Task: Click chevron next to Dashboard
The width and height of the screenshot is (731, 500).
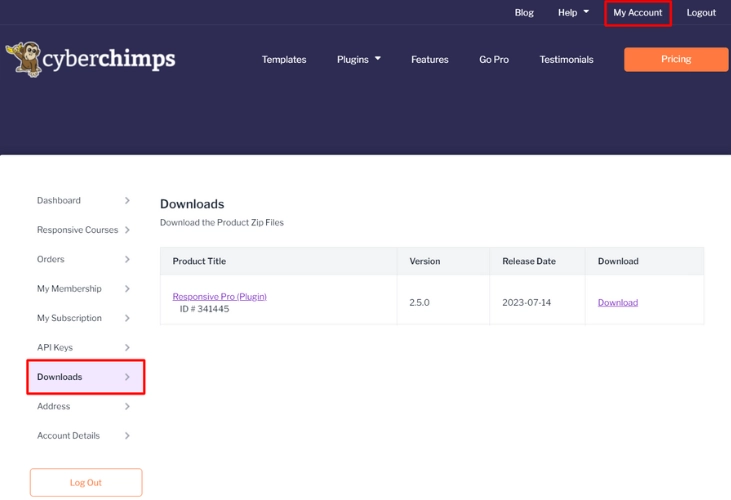Action: click(x=127, y=200)
